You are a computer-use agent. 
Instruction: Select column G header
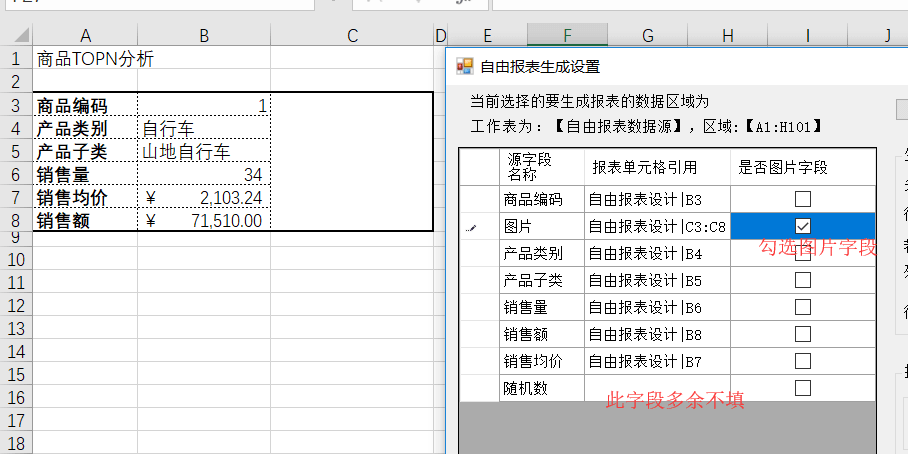648,35
